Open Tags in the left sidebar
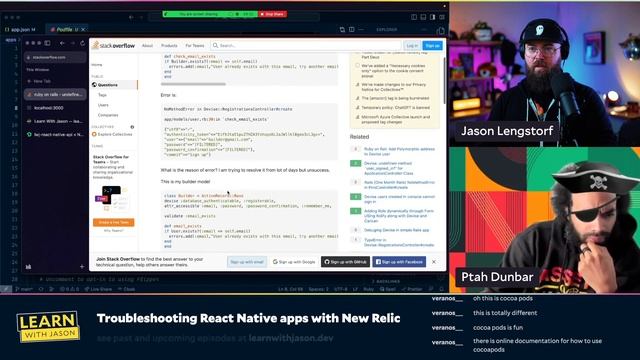 click(102, 95)
